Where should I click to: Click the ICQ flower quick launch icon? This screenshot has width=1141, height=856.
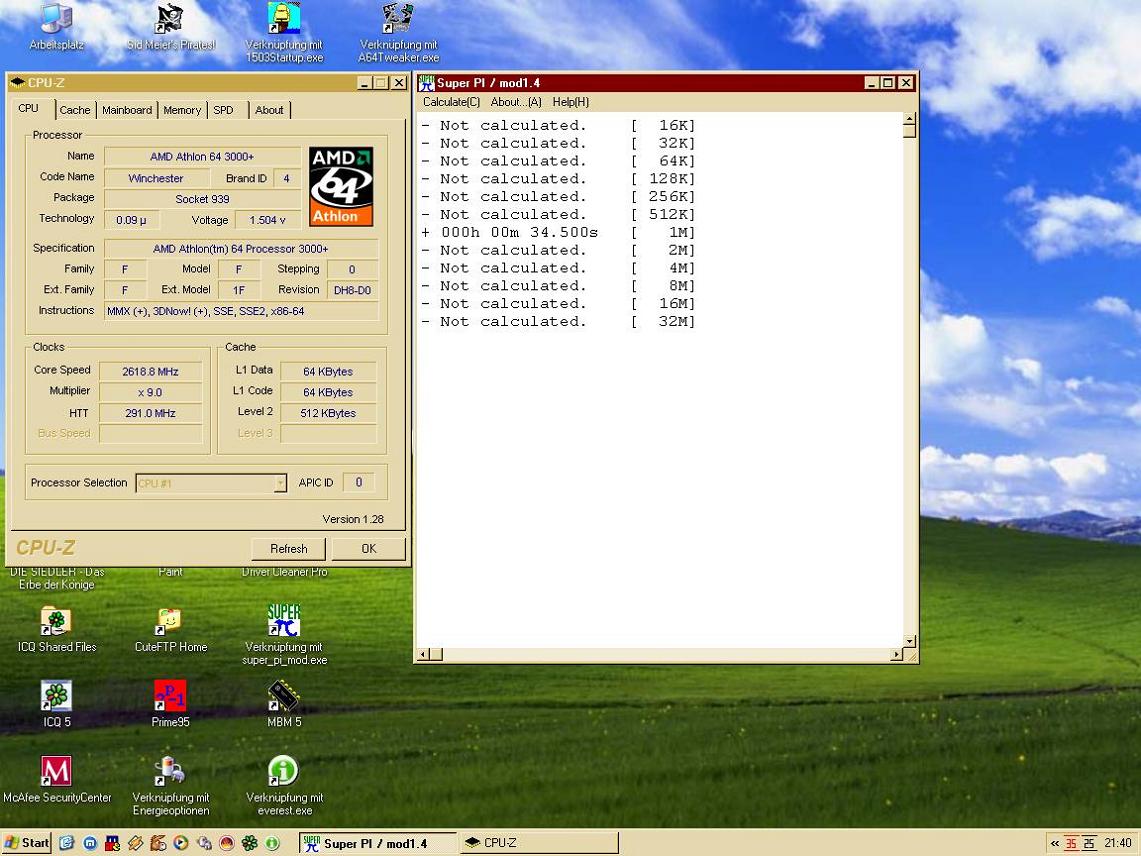pos(250,843)
